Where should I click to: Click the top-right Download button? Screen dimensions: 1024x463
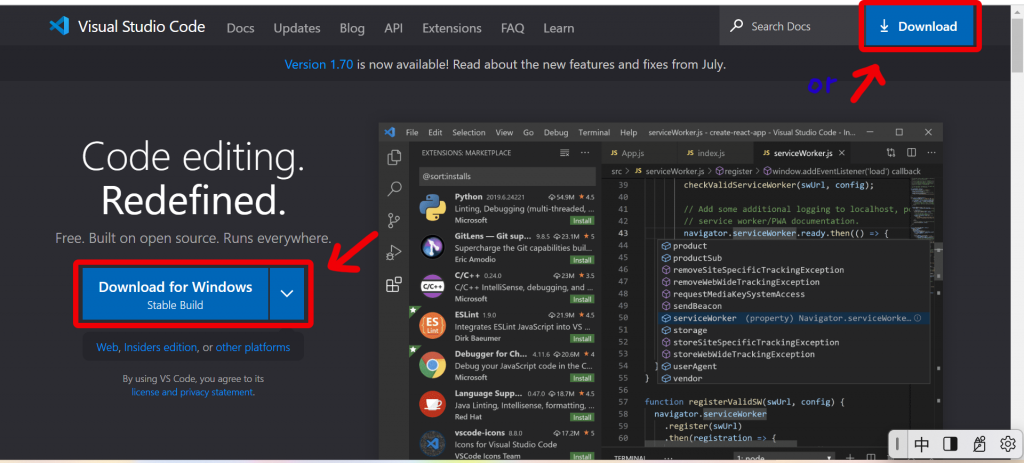[x=919, y=27]
